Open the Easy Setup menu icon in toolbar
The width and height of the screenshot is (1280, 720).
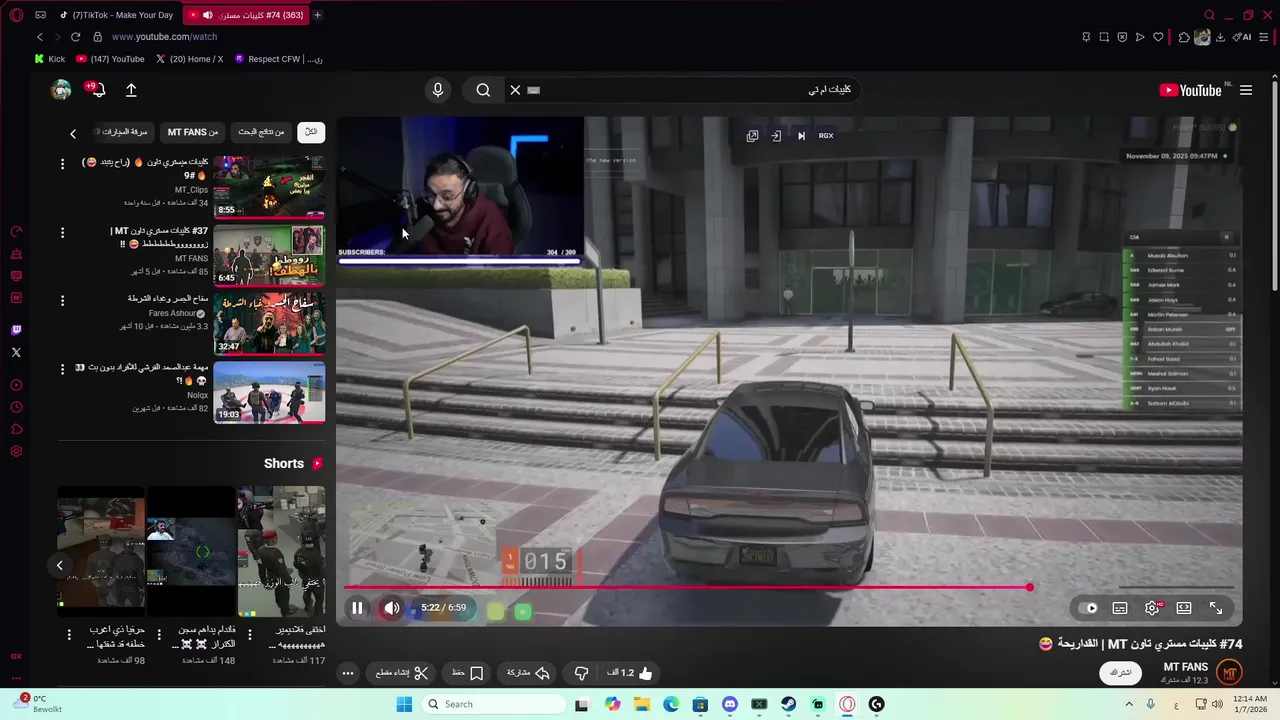[x=1266, y=37]
